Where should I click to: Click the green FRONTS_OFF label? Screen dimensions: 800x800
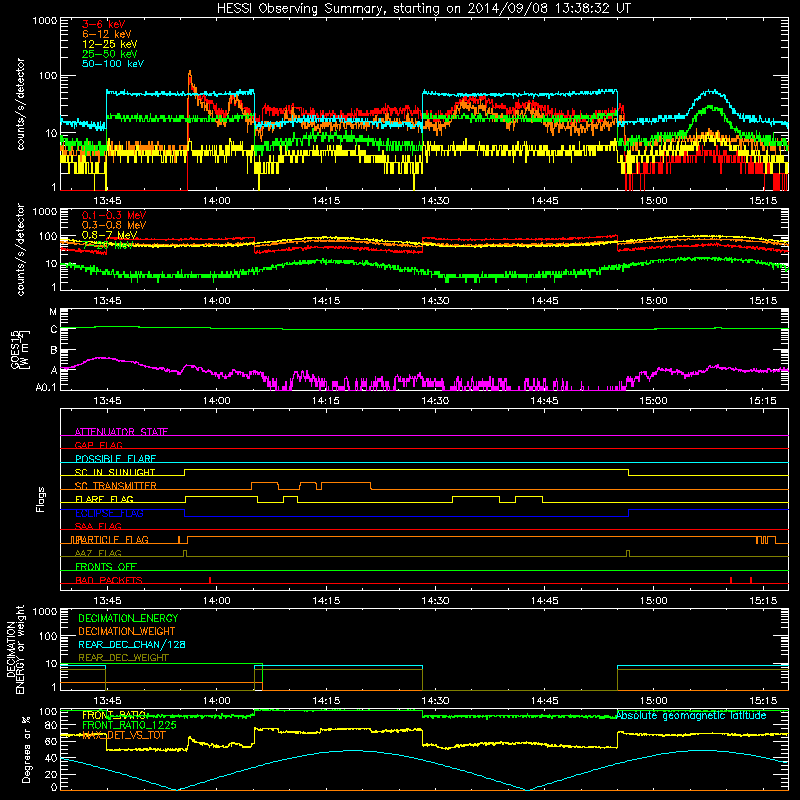(106, 567)
